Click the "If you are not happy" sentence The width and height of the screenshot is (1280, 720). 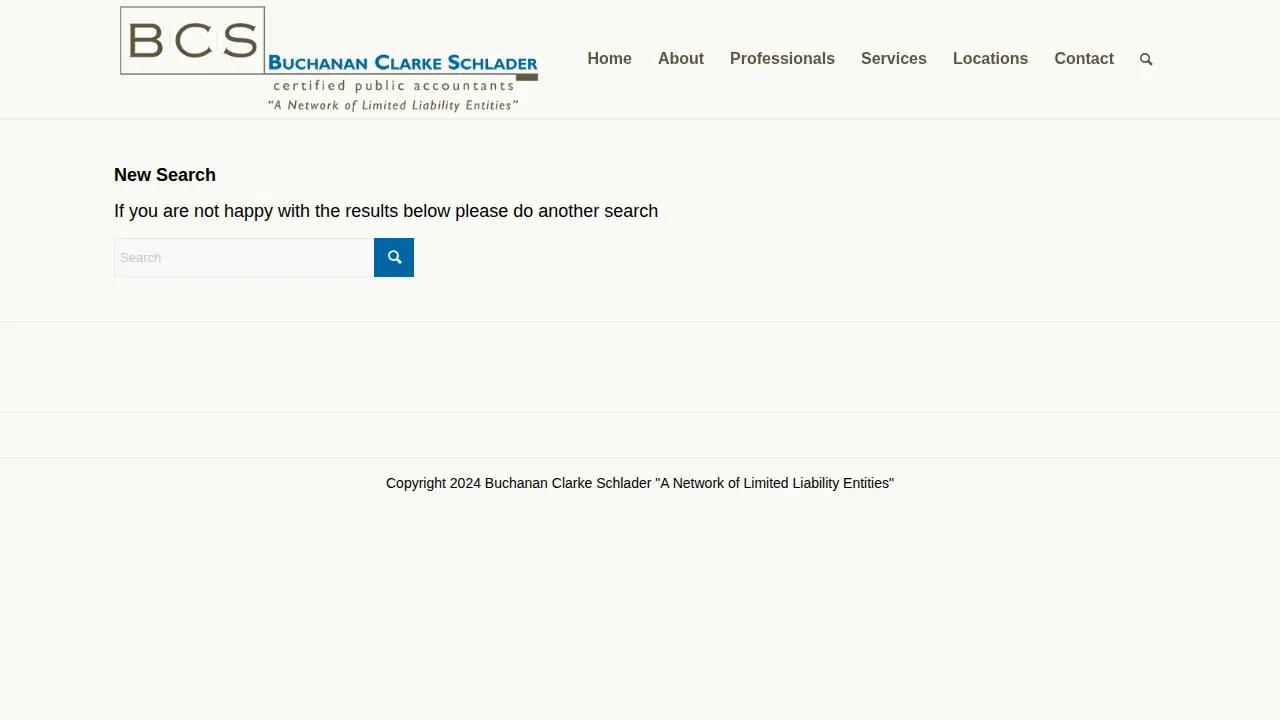[386, 211]
